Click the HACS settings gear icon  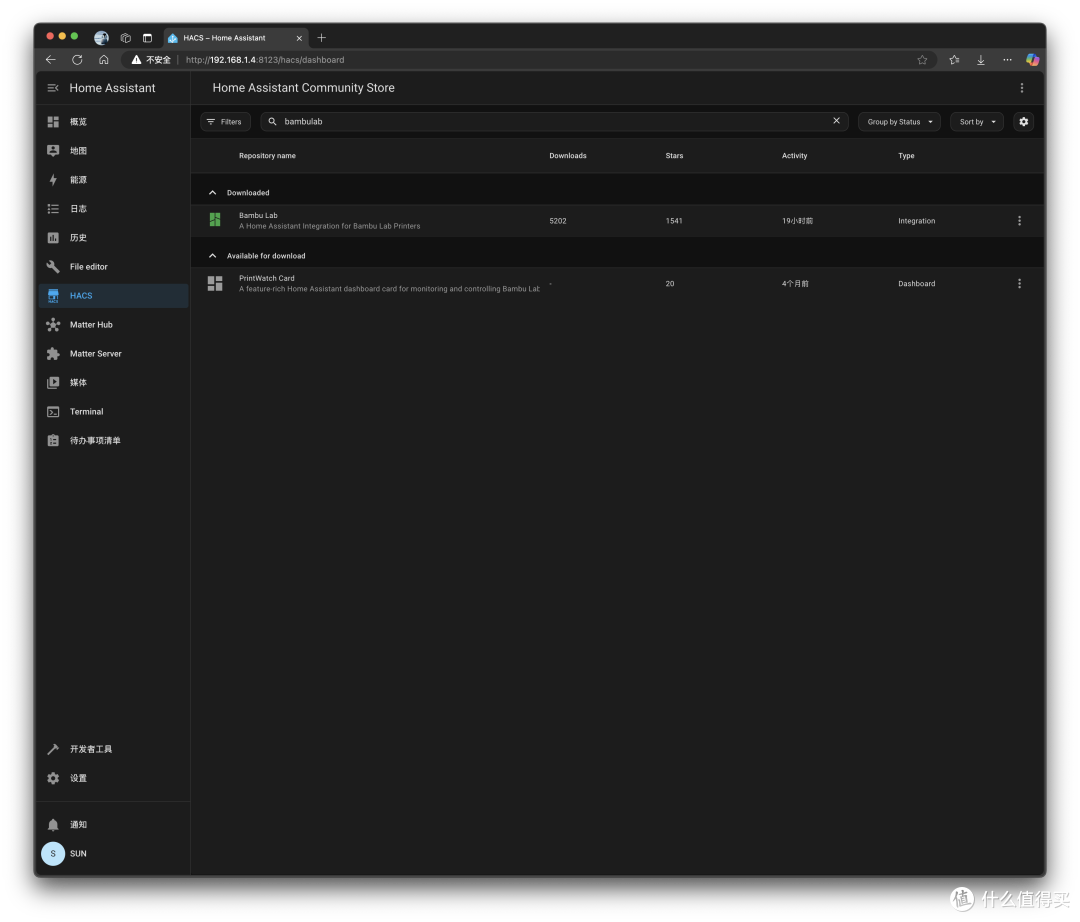coord(1024,121)
